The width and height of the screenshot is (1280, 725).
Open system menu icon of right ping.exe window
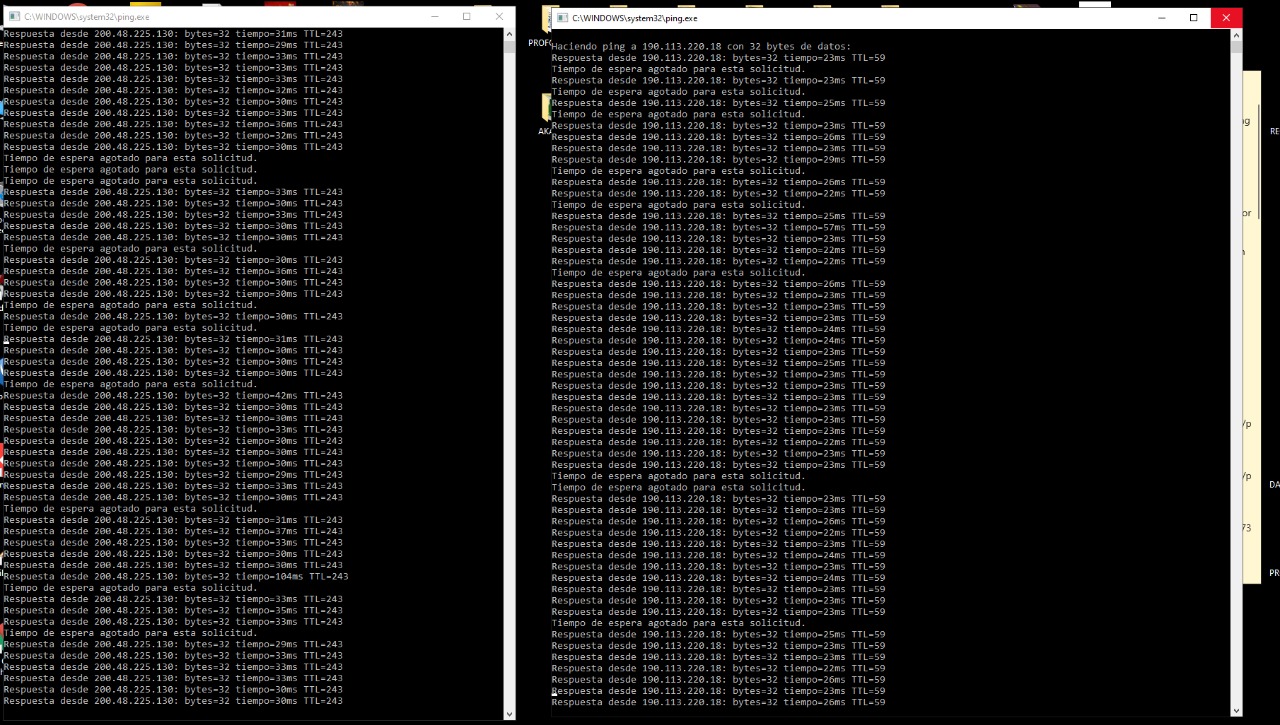[x=562, y=18]
